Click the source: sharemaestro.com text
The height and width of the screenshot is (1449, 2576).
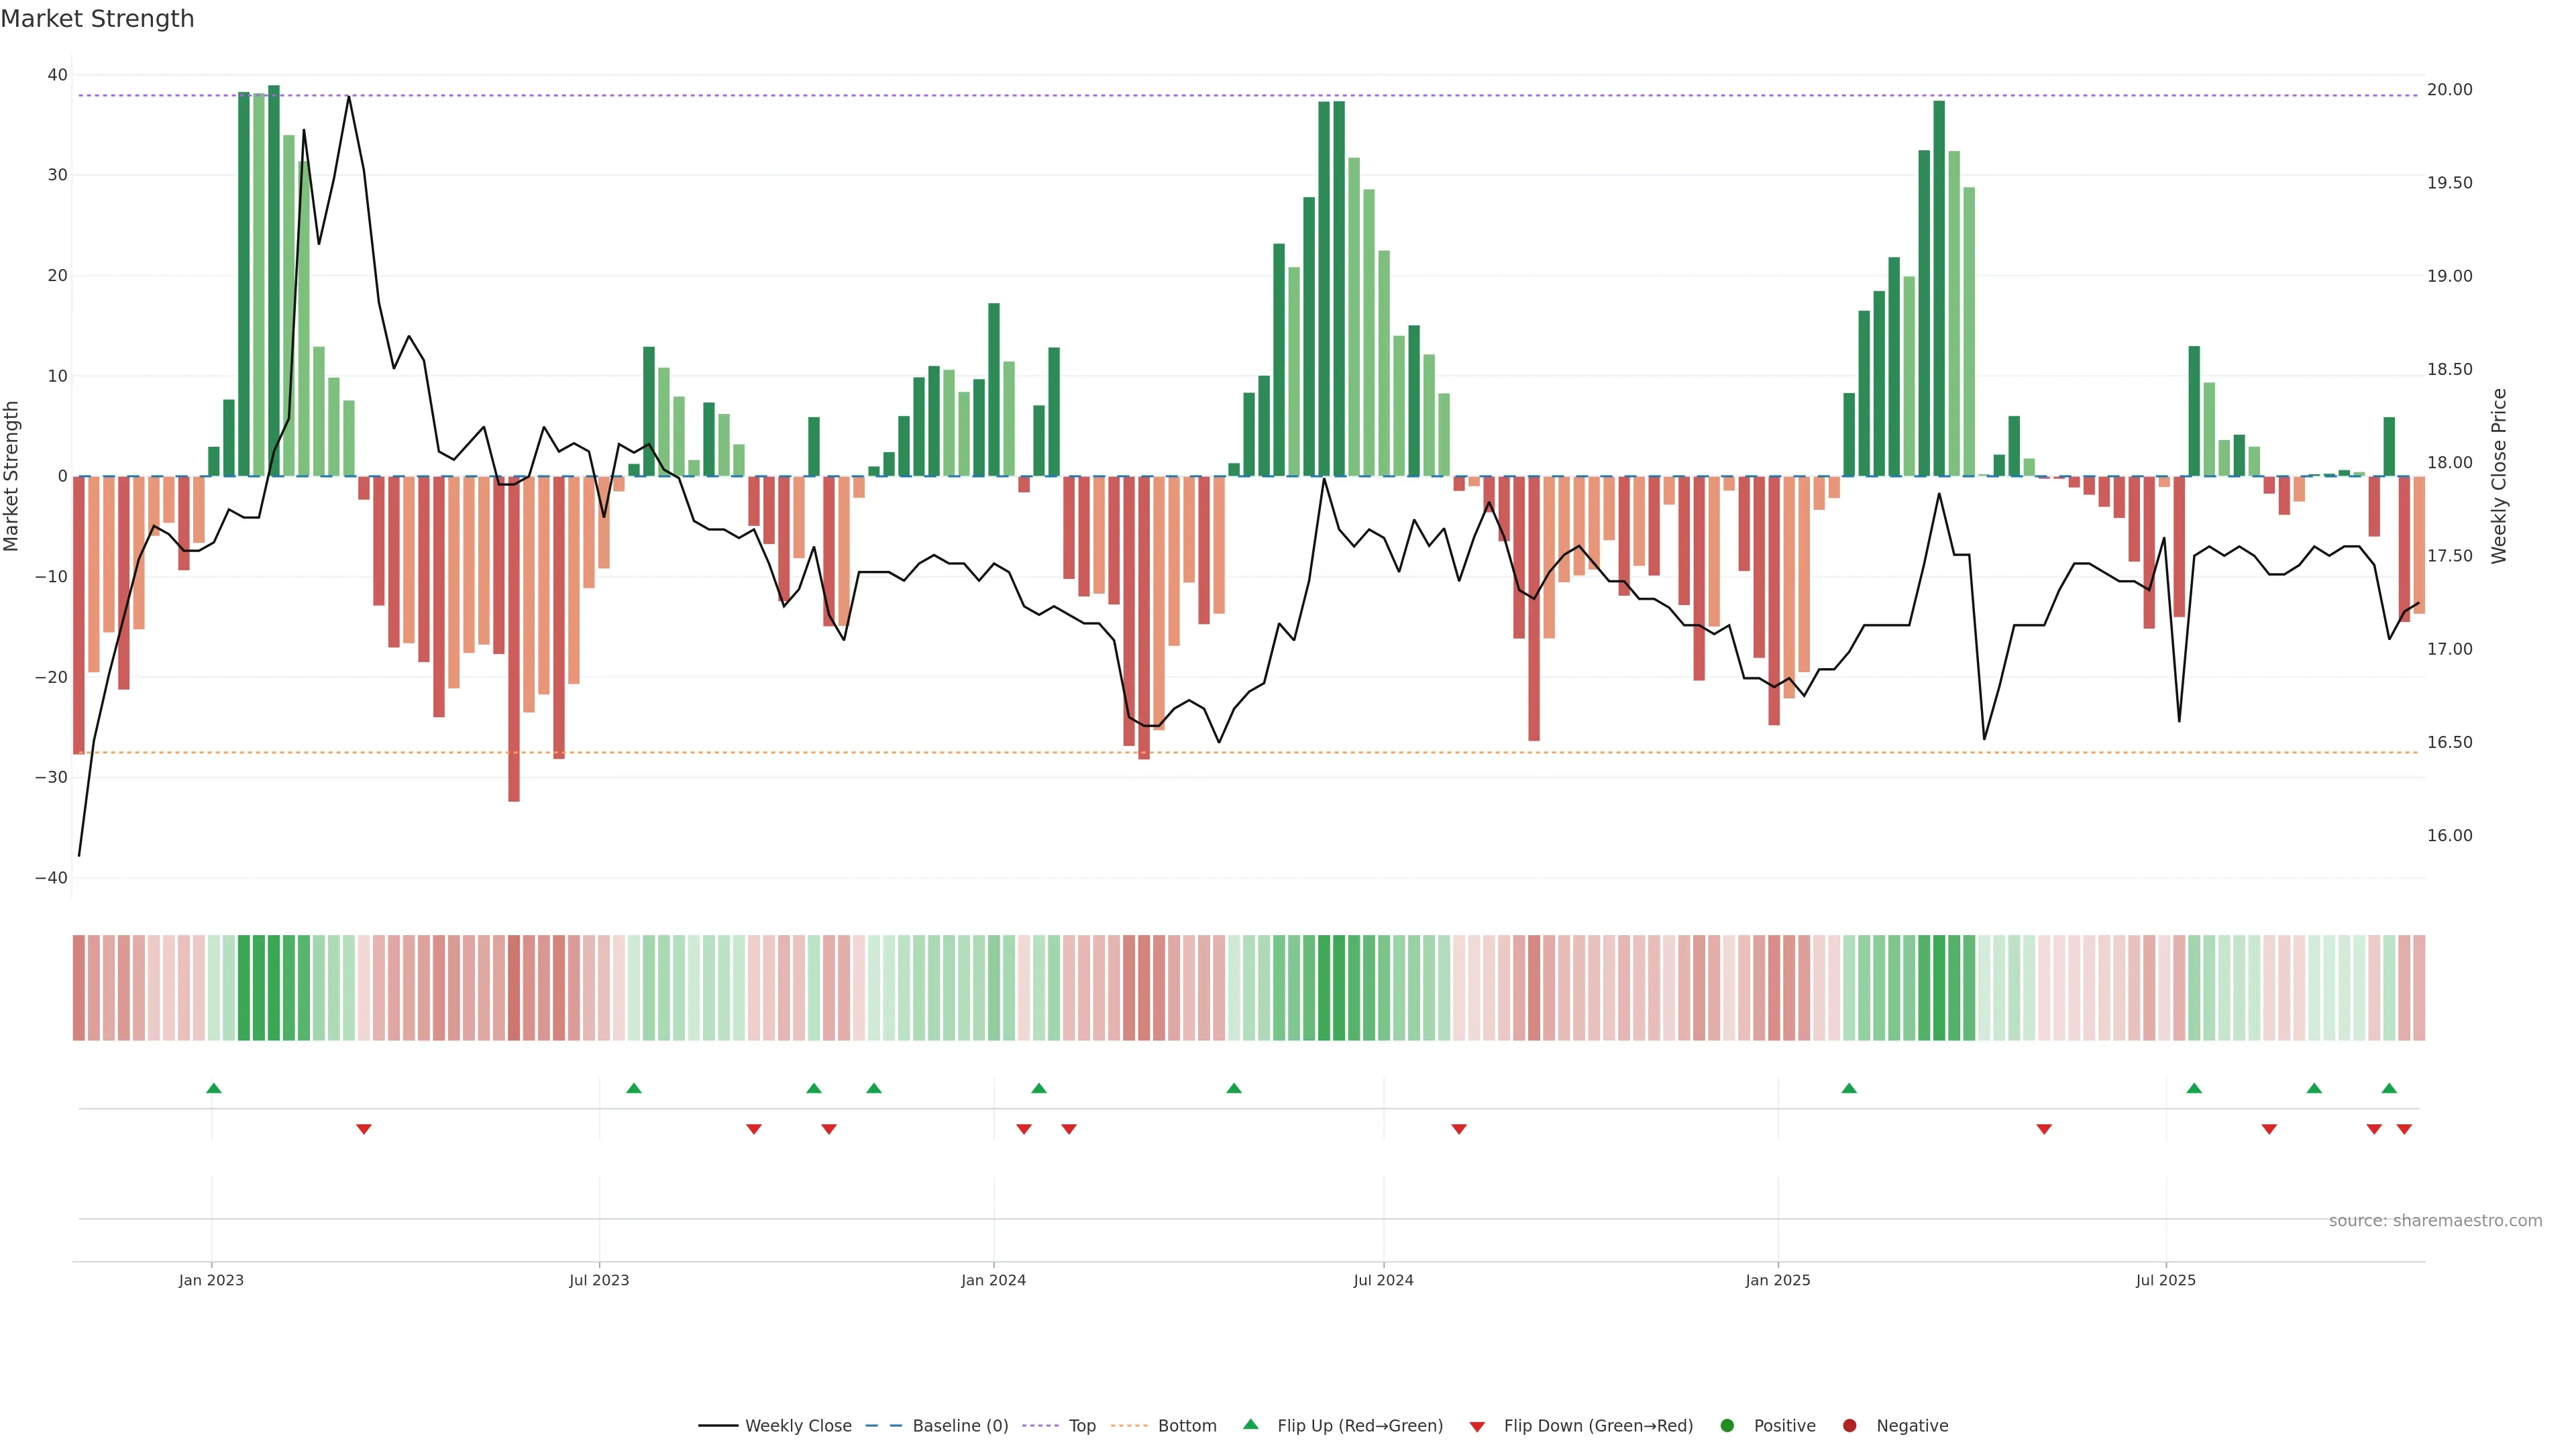[2435, 1221]
